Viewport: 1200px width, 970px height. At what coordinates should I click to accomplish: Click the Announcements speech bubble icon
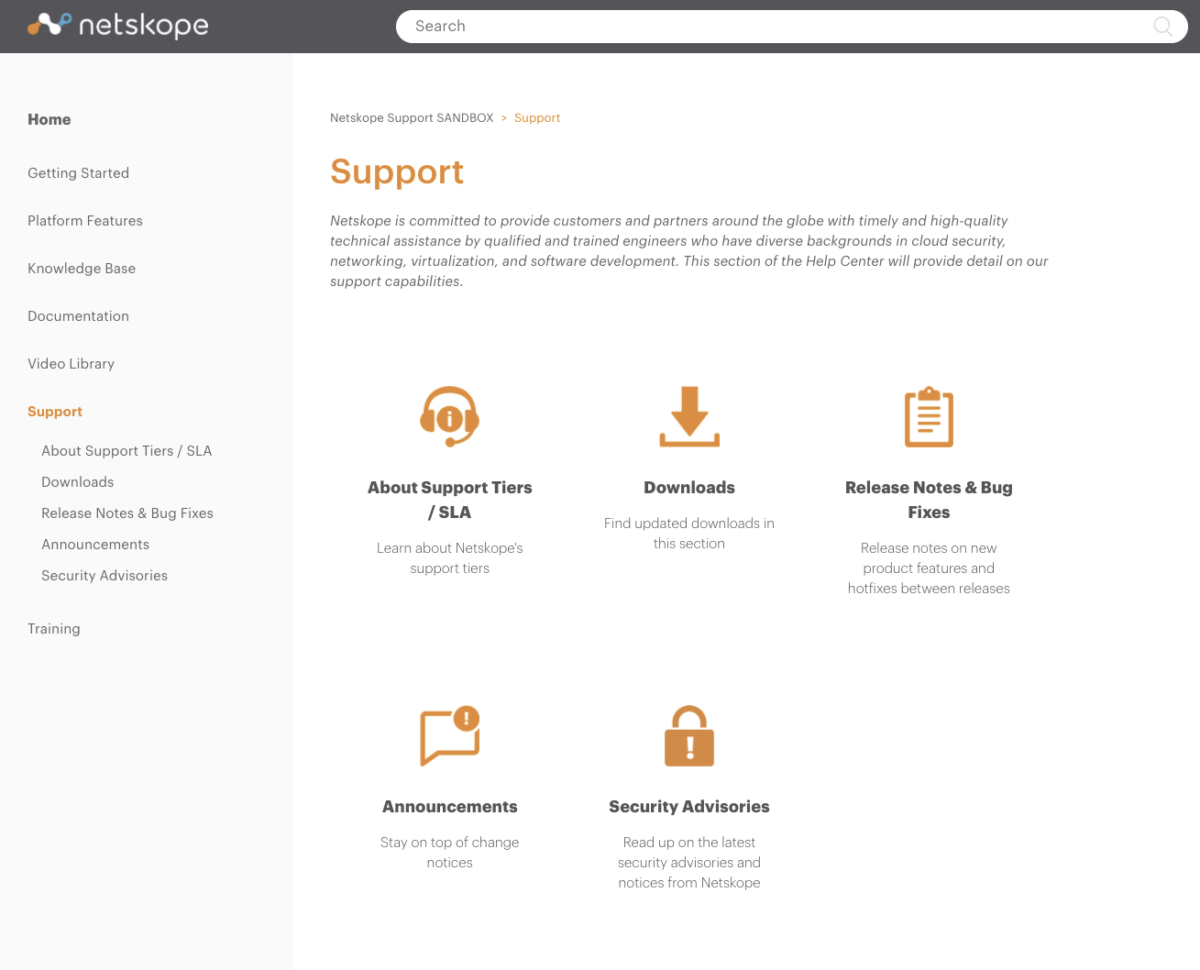click(x=449, y=736)
